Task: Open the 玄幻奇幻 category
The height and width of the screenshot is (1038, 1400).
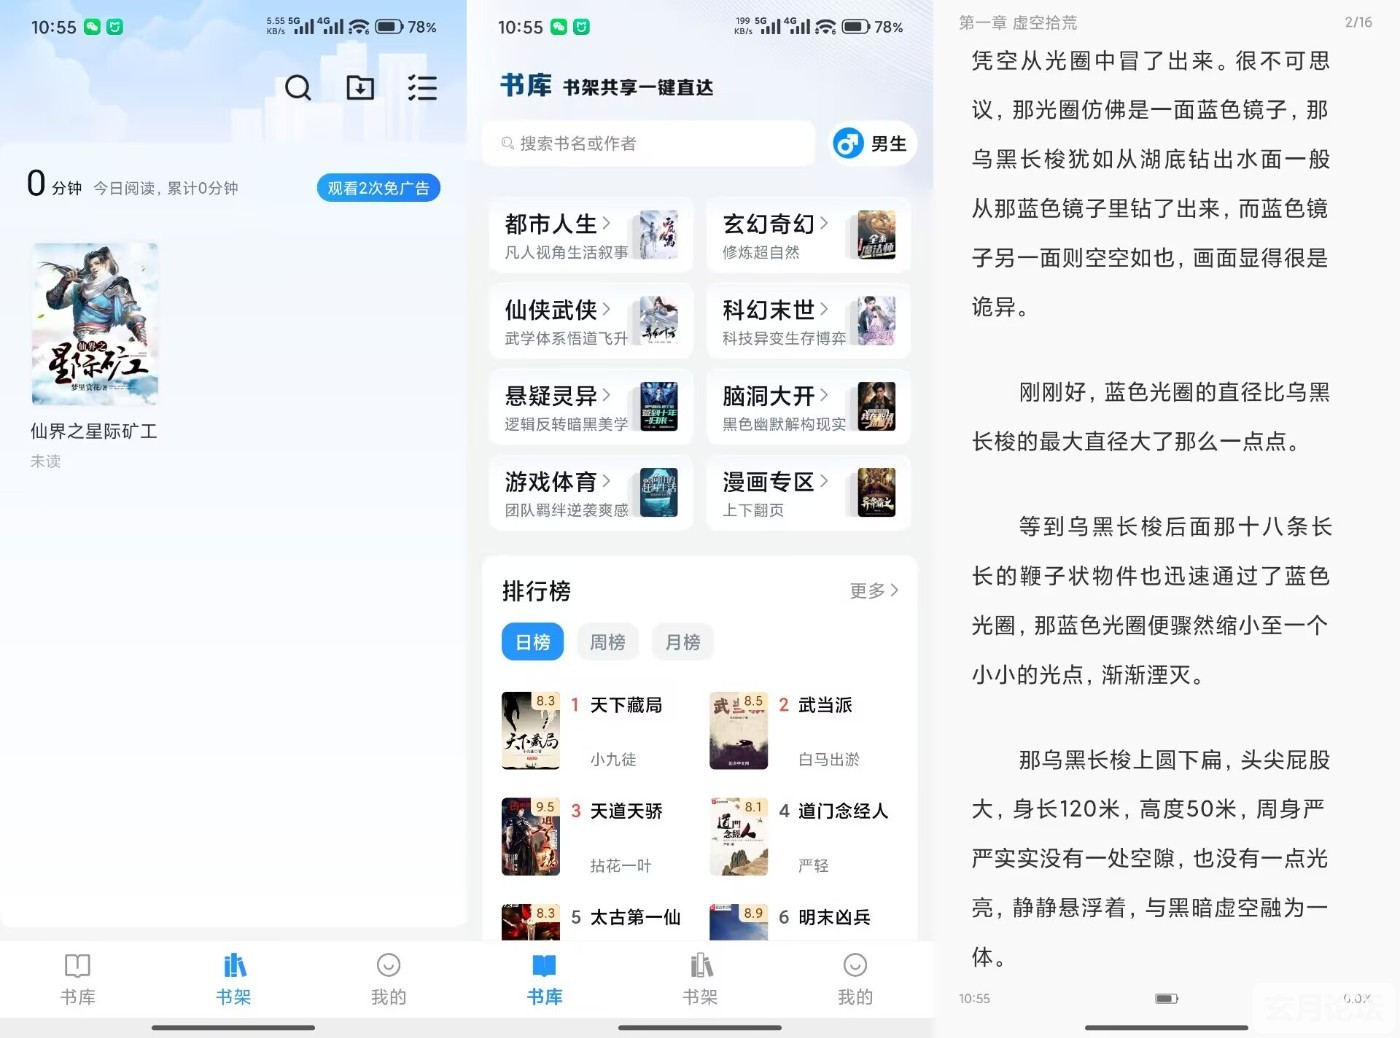Action: click(808, 235)
